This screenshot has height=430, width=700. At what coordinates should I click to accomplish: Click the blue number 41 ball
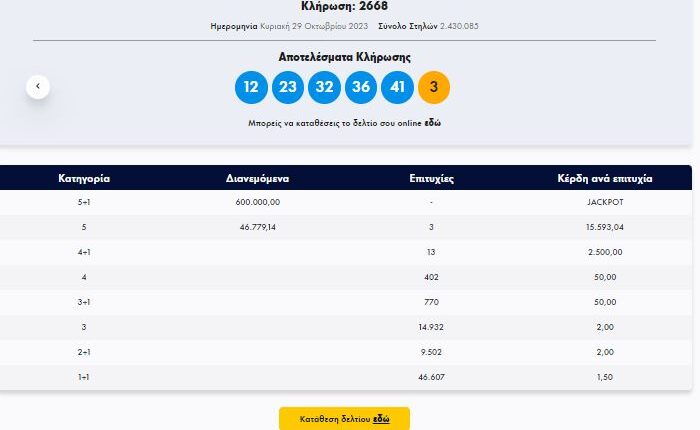(398, 87)
